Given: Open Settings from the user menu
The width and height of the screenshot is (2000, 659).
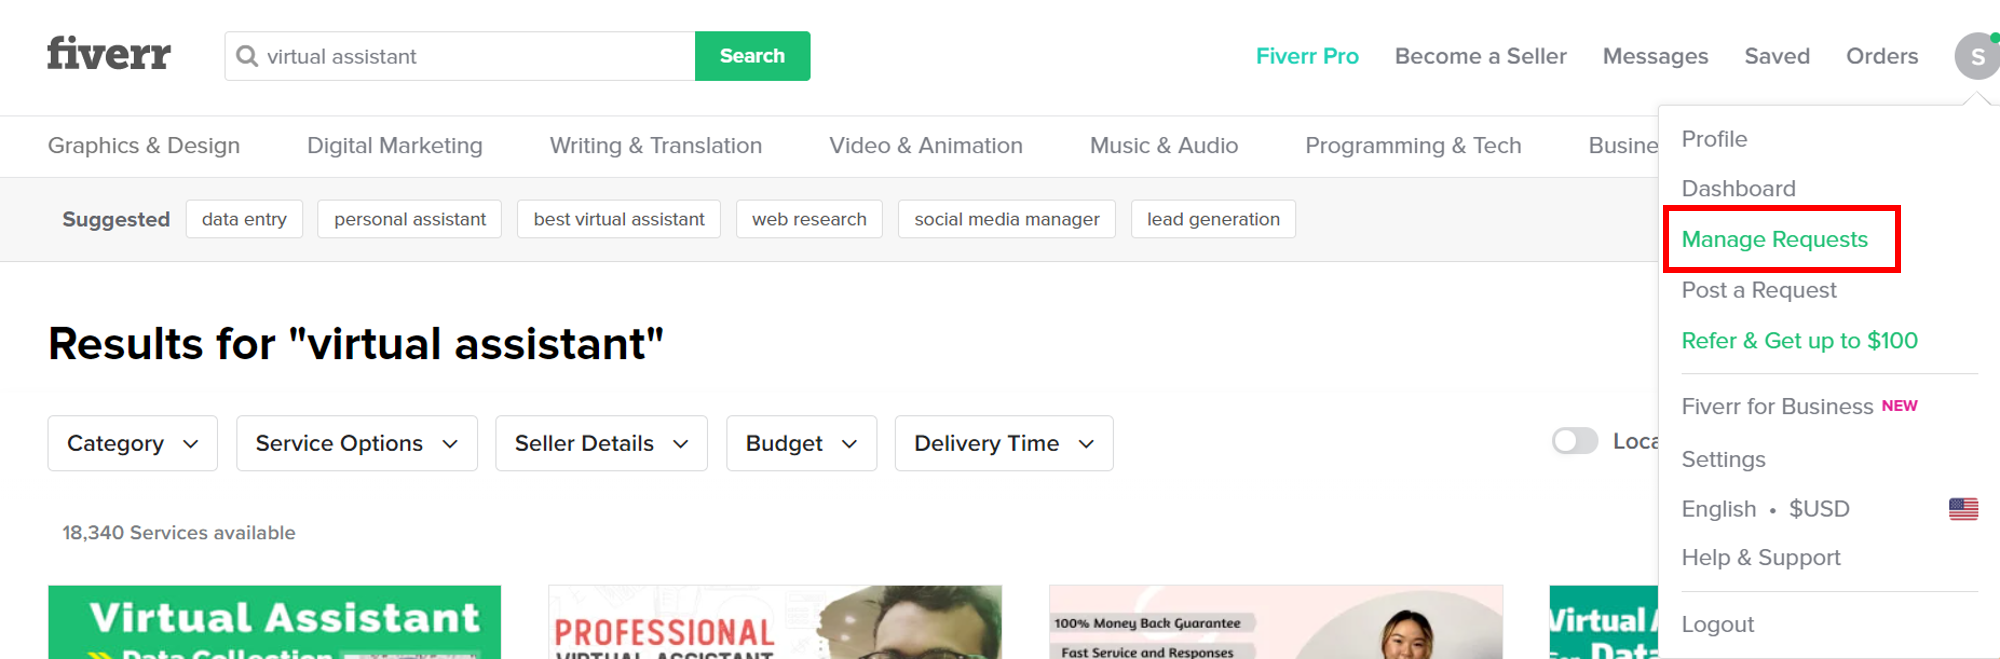Looking at the screenshot, I should point(1723,459).
